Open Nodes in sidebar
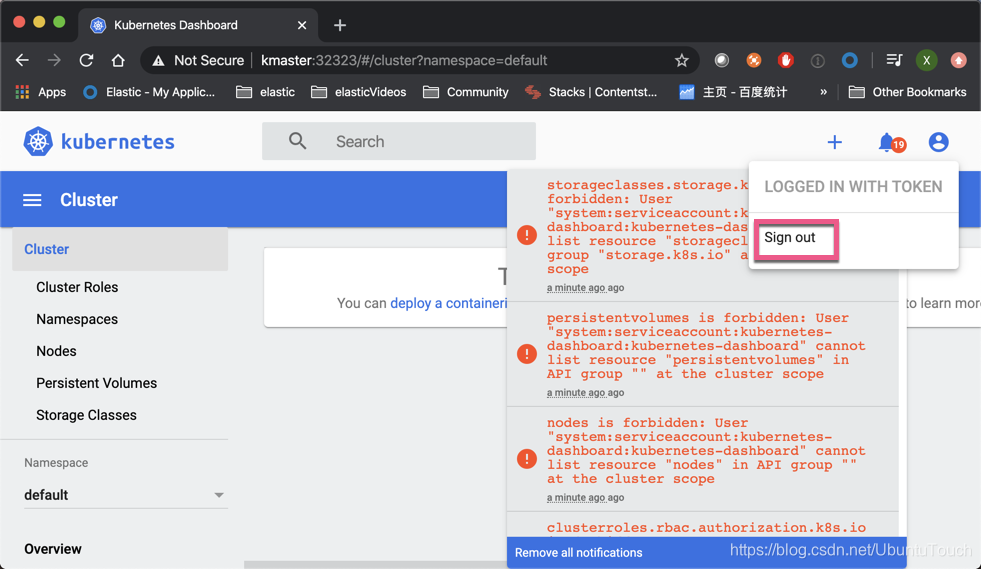This screenshot has width=981, height=569. coord(56,351)
